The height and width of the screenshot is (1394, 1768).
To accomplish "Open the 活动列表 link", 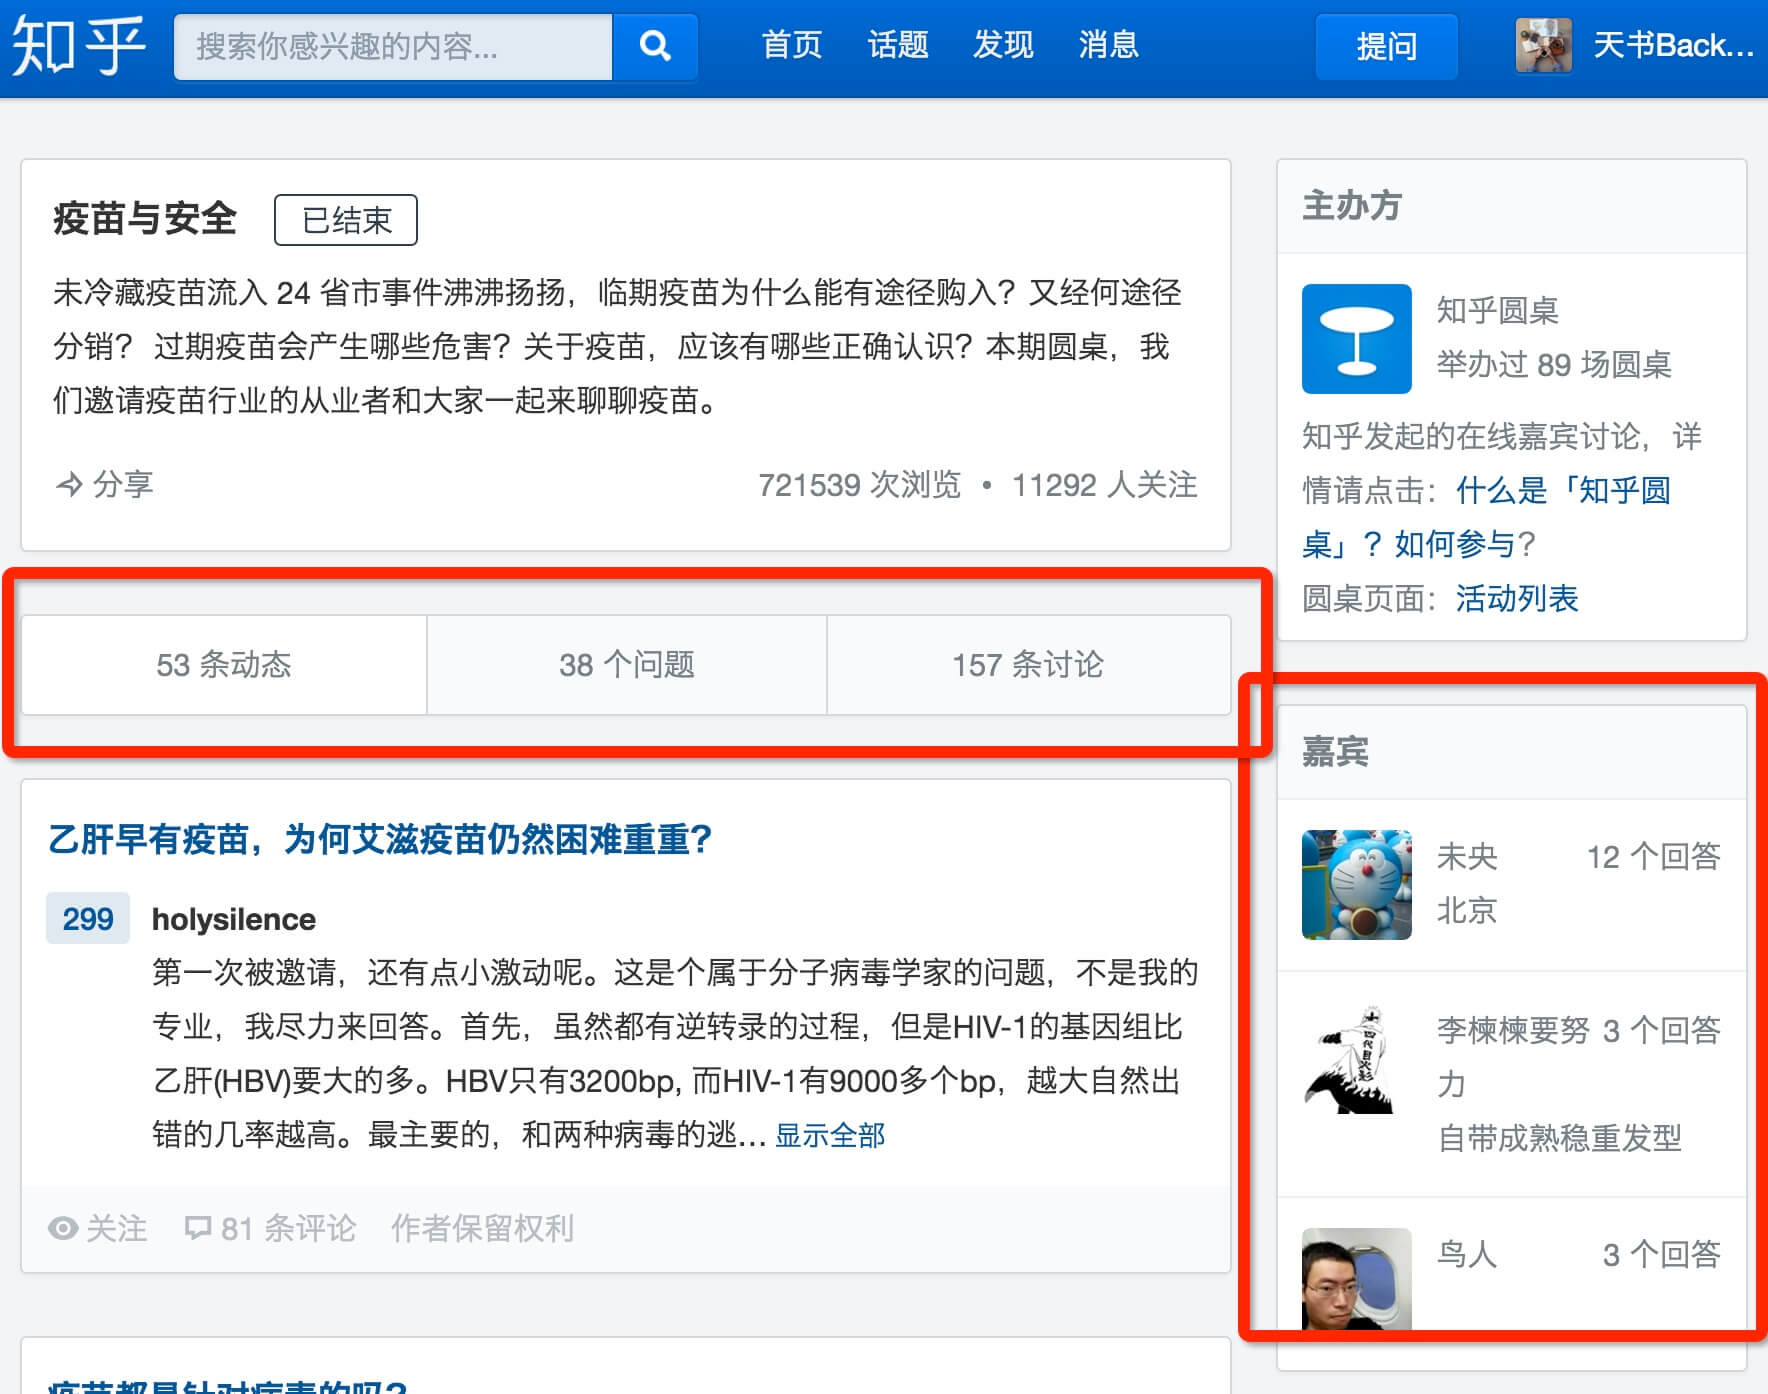I will pos(1516,598).
